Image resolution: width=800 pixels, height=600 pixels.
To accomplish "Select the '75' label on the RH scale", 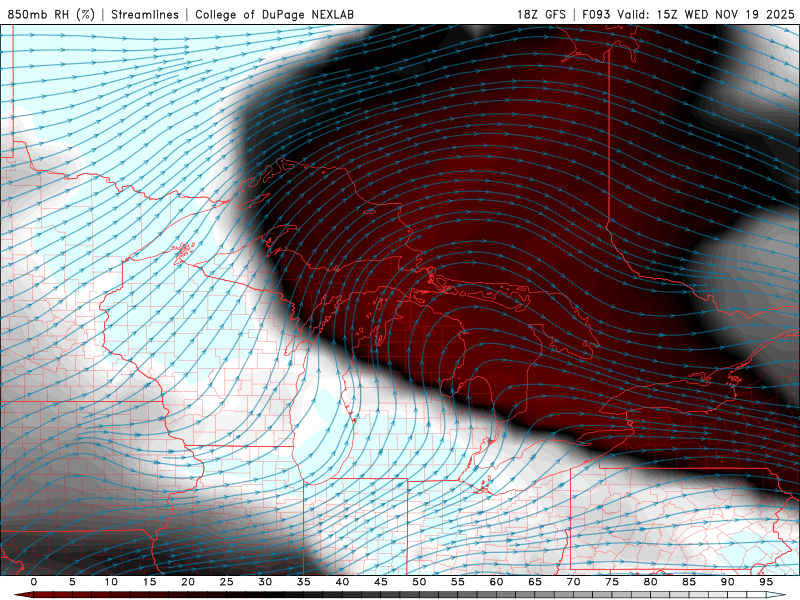I will (x=612, y=582).
